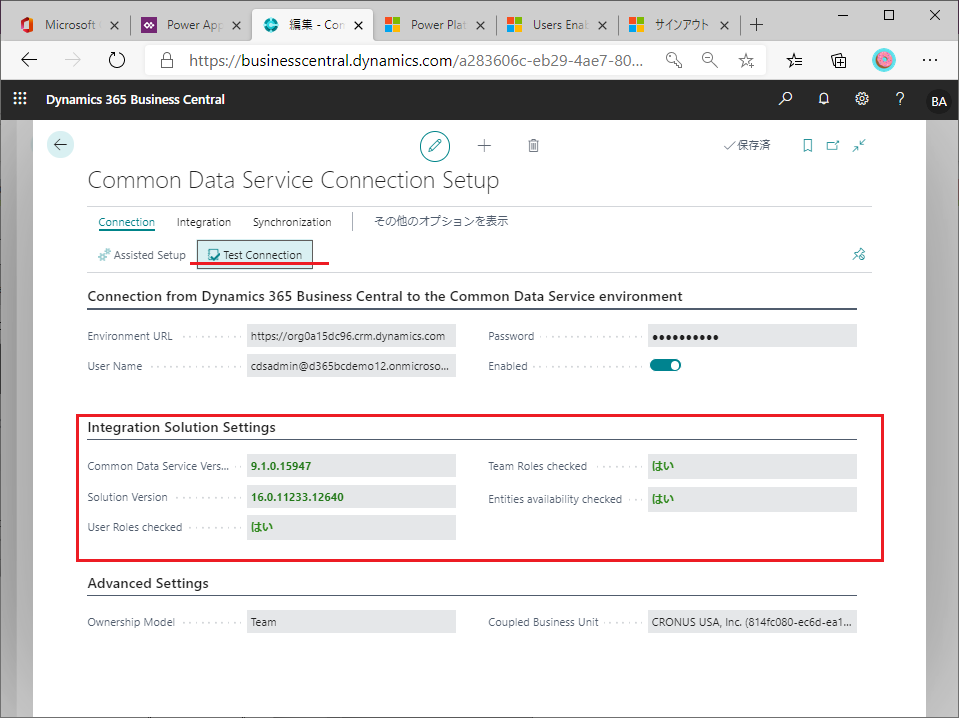Click the Password field
The height and width of the screenshot is (718, 959).
pyautogui.click(x=752, y=336)
